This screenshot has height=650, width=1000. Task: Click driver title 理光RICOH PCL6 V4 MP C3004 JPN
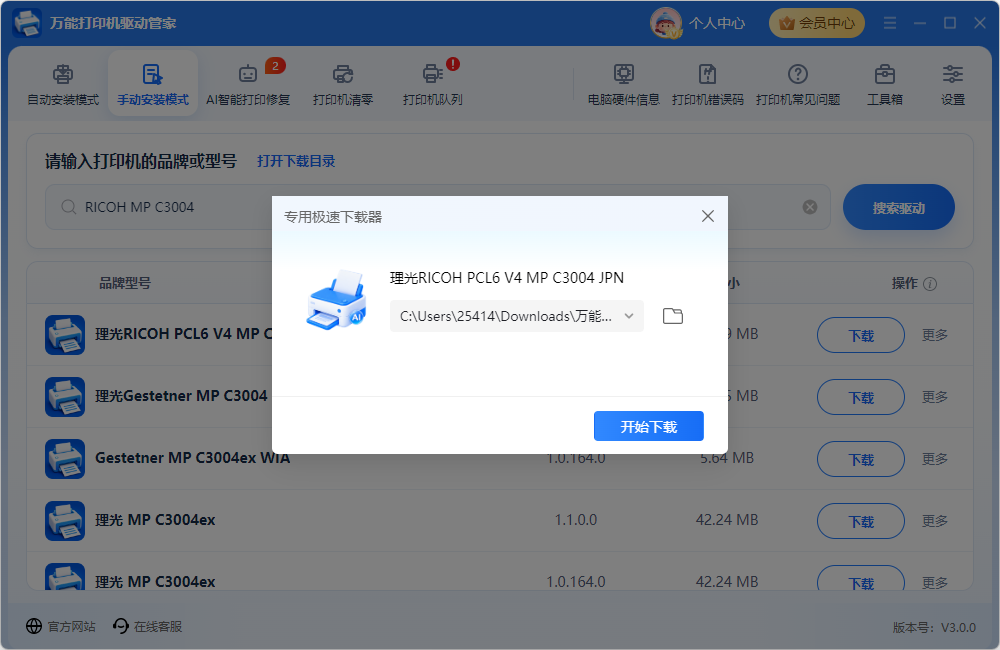tap(506, 277)
